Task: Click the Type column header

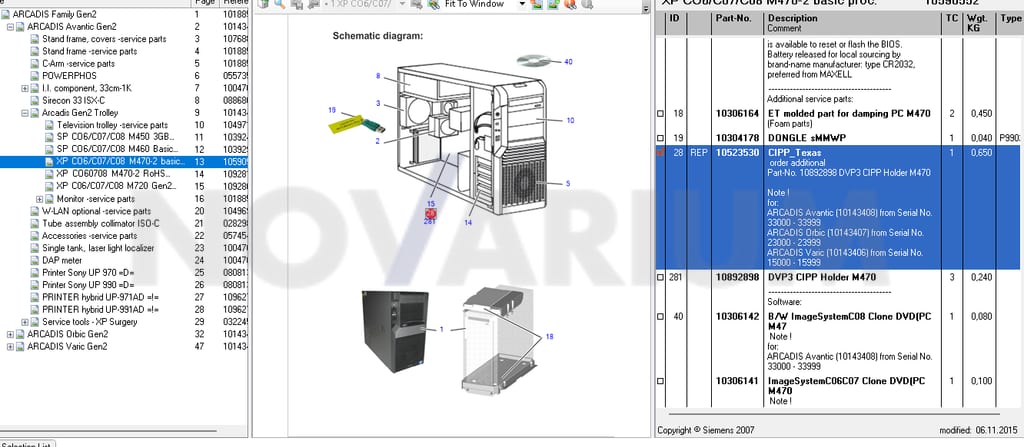Action: coord(1010,24)
